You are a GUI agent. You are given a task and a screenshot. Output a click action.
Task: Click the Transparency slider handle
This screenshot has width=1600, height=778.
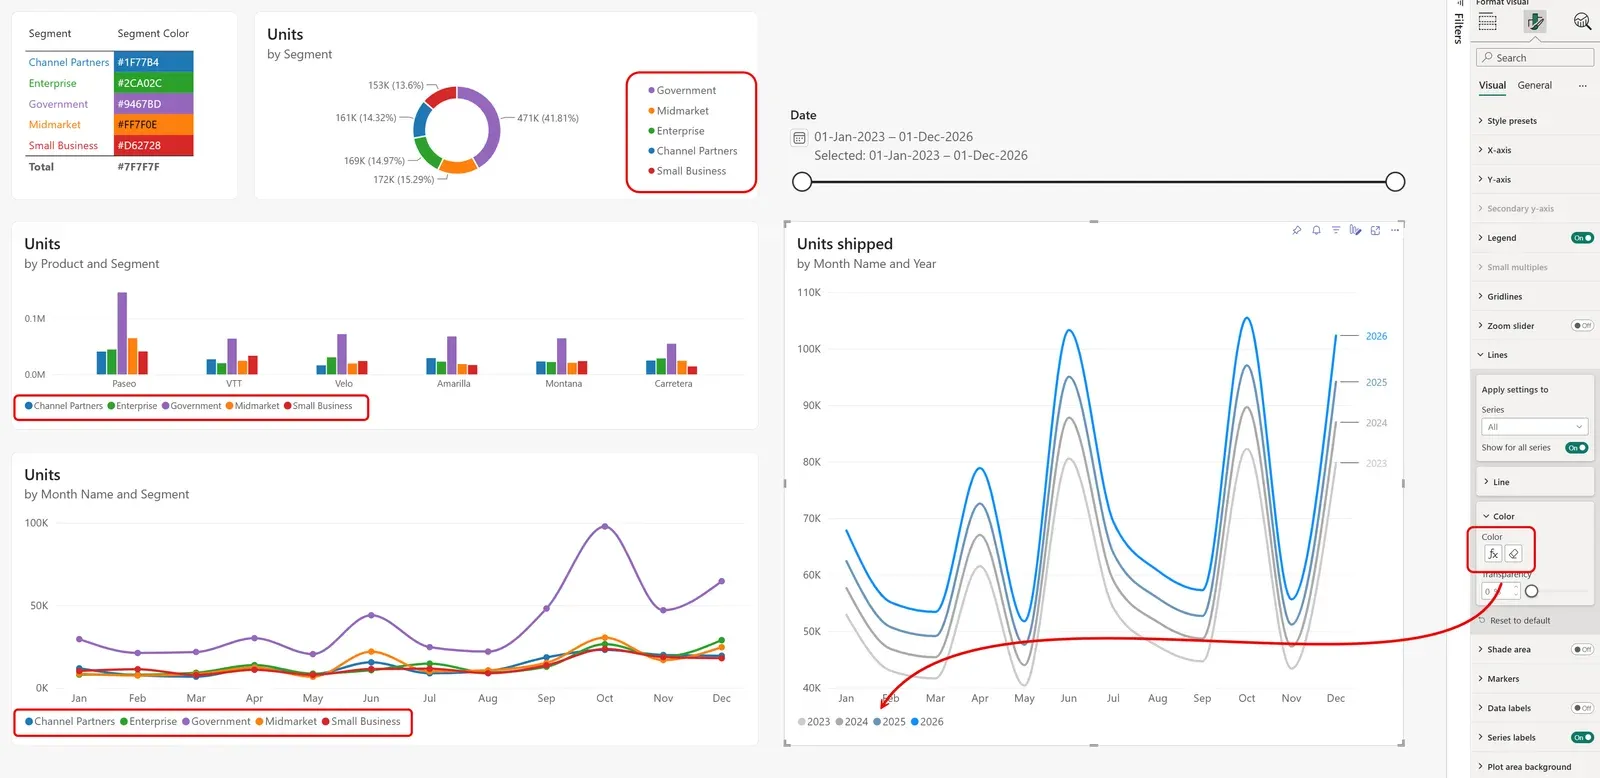click(x=1531, y=591)
